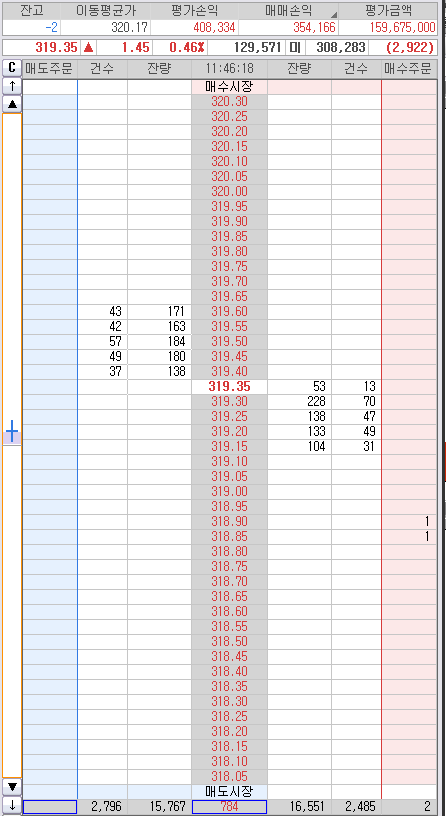Click sell count 37 at 319.40
Screen dimensions: 446x816
click(103, 372)
